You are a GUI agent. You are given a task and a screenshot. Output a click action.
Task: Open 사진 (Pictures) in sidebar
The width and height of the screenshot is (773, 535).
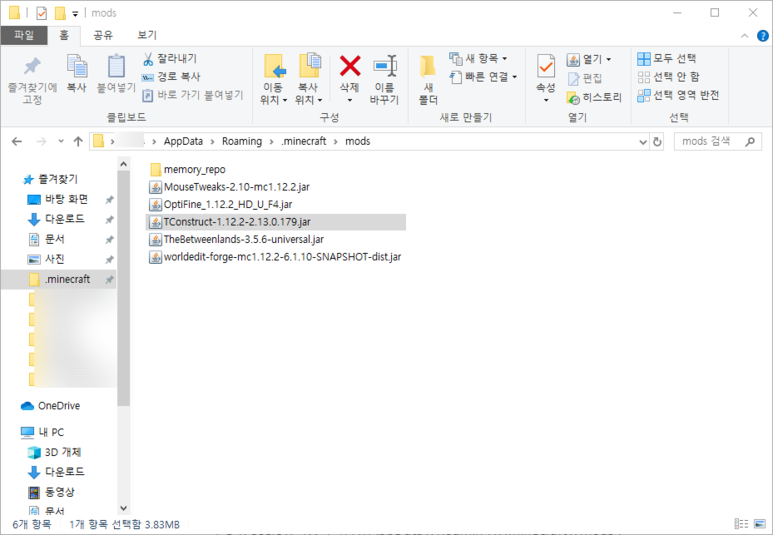(x=47, y=259)
